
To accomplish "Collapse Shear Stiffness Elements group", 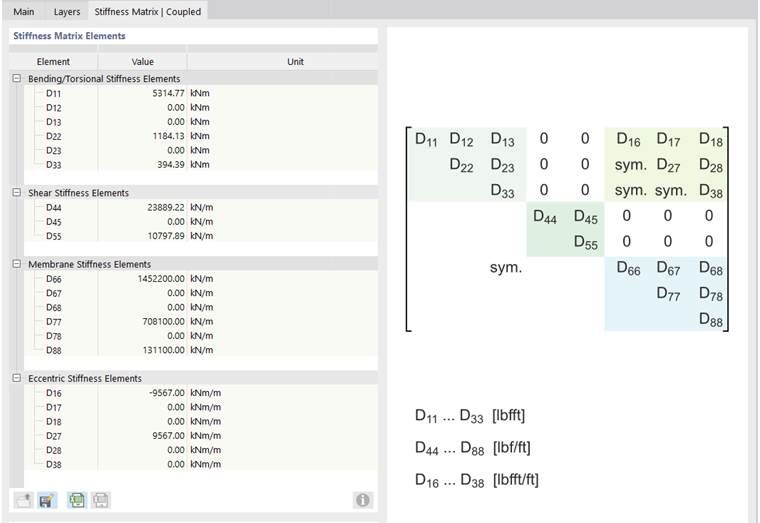I will [x=16, y=193].
